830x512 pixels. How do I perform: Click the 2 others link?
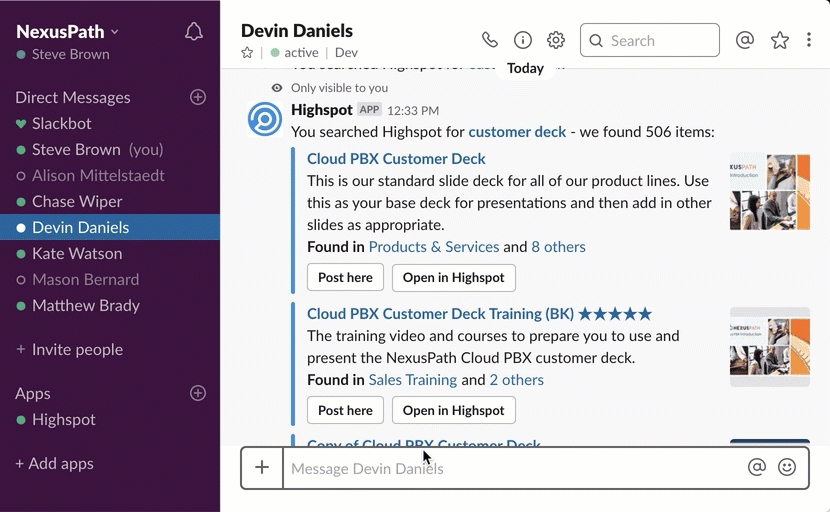pos(517,380)
